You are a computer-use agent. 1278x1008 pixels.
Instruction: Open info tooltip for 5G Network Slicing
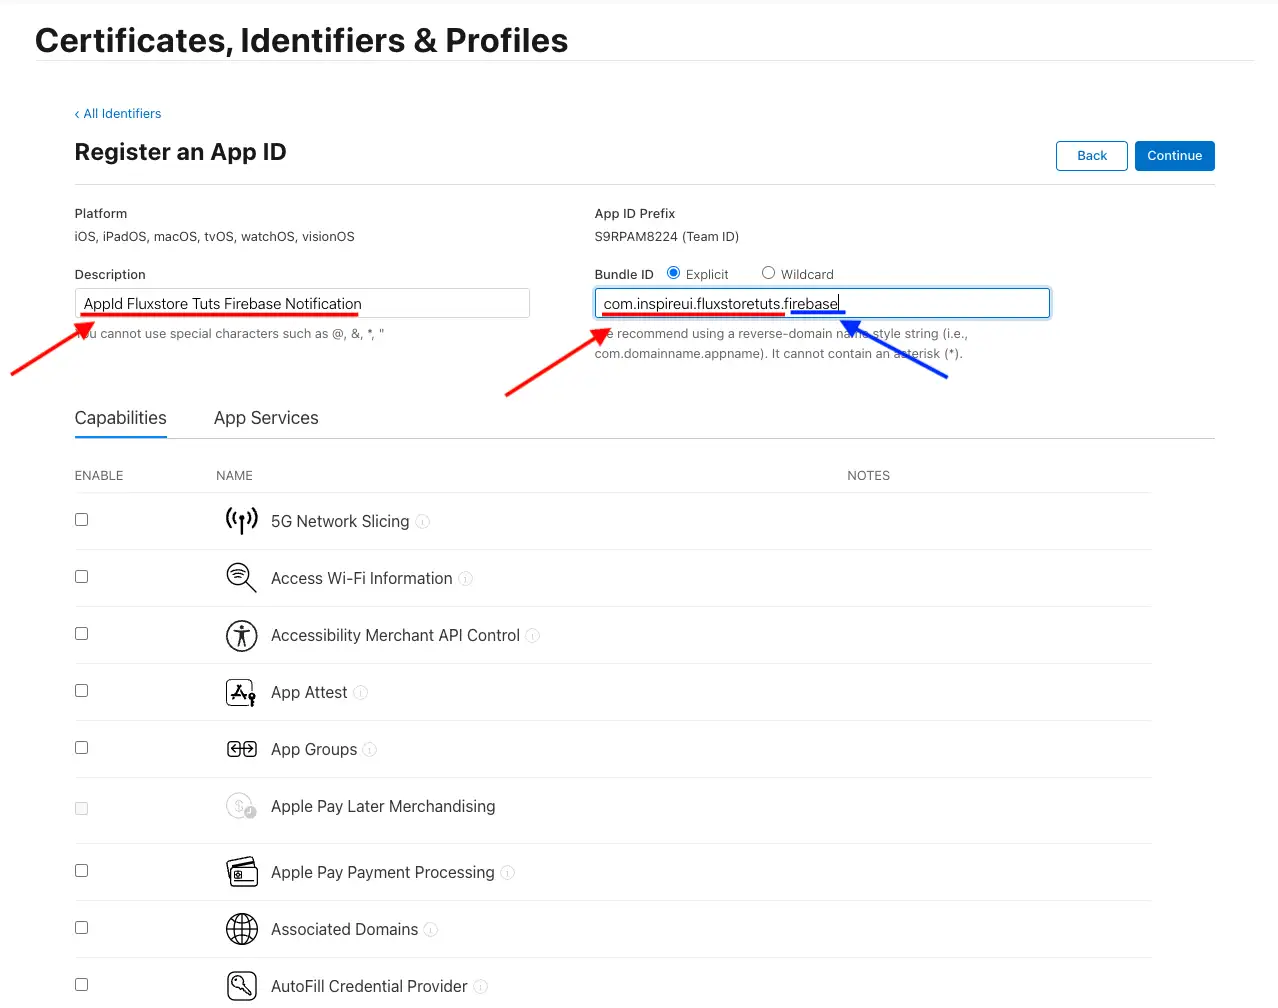point(423,522)
